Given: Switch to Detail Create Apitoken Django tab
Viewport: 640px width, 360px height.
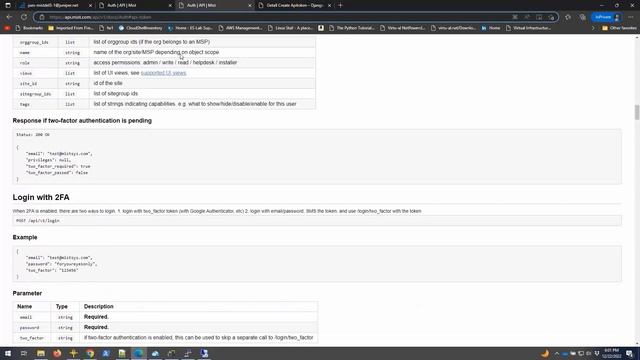Looking at the screenshot, I should pos(296,5).
